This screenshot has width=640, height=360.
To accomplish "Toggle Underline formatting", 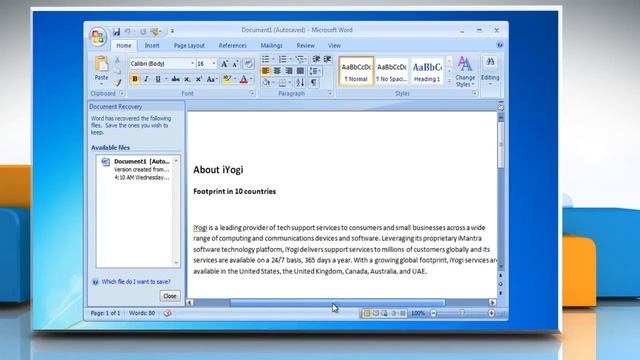I will [x=158, y=79].
